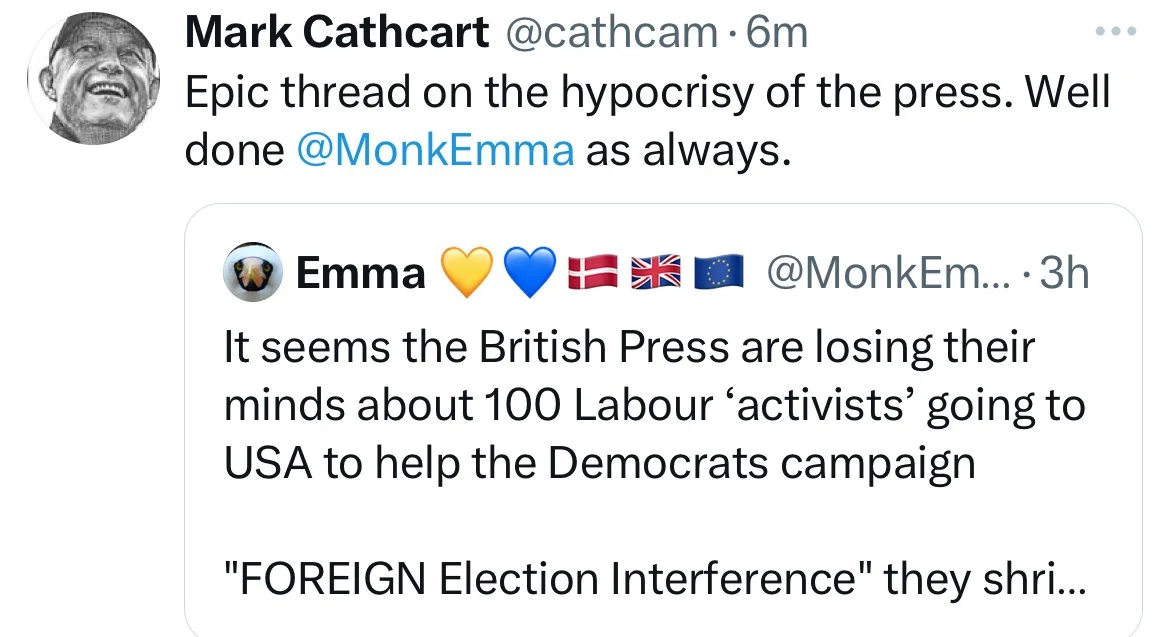Open the @MonkEmma mention link
The height and width of the screenshot is (637, 1170).
pyautogui.click(x=436, y=150)
